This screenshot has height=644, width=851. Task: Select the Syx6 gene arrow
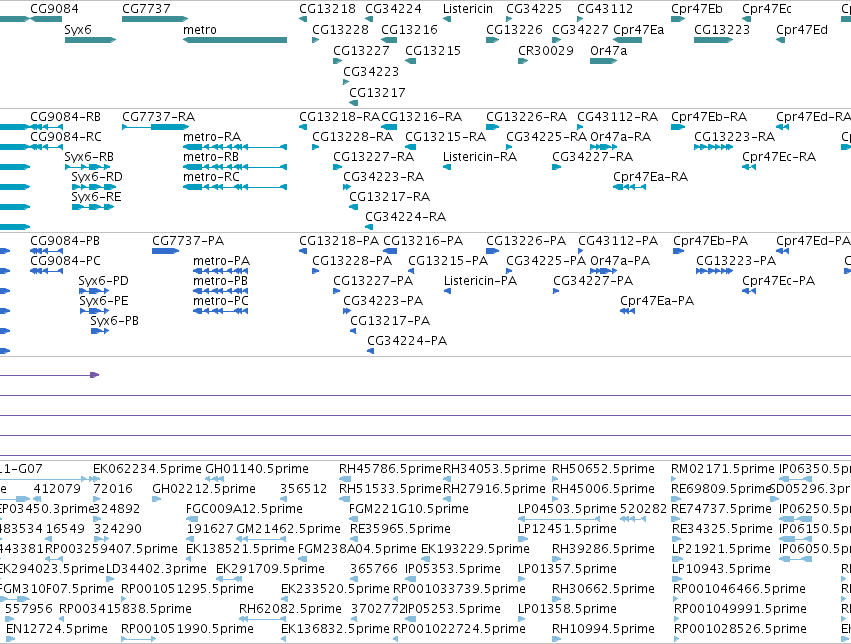(x=90, y=40)
